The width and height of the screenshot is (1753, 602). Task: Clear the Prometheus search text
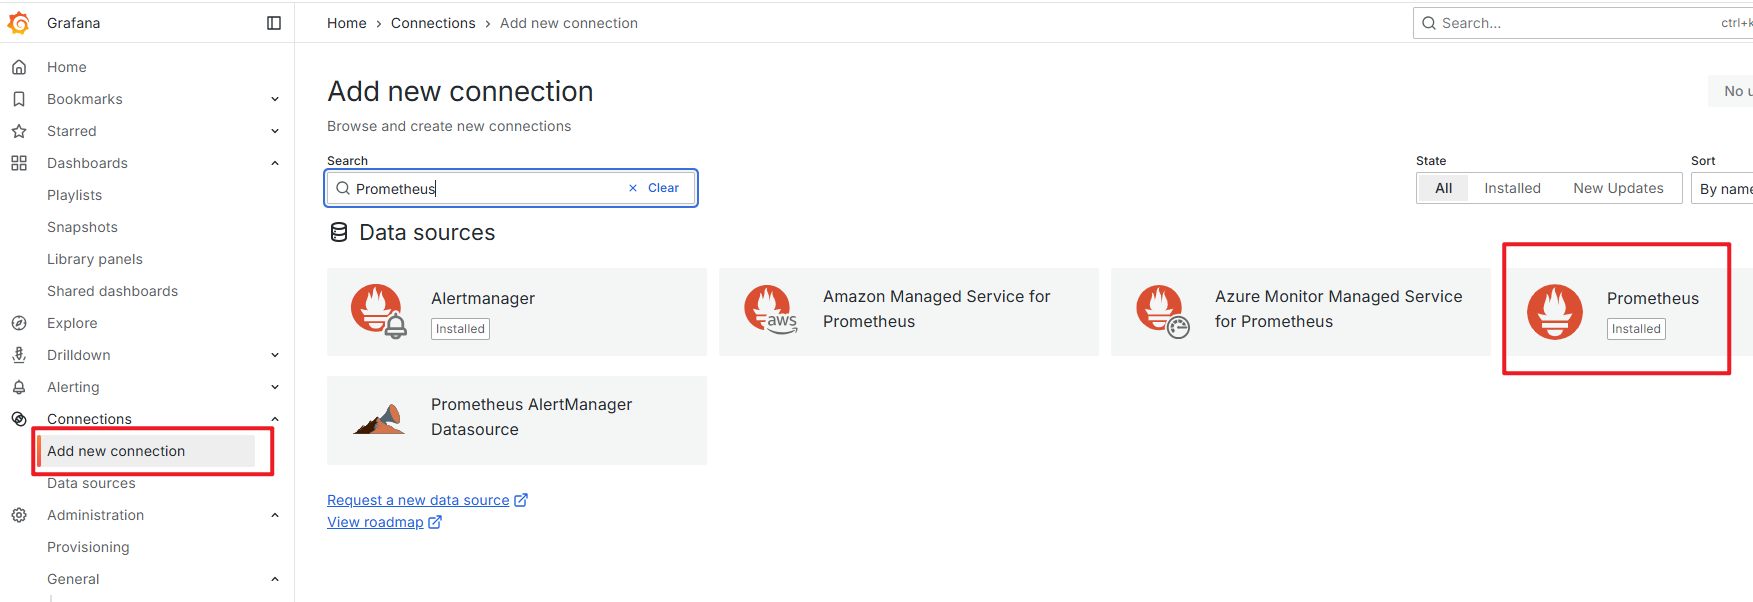tap(654, 188)
